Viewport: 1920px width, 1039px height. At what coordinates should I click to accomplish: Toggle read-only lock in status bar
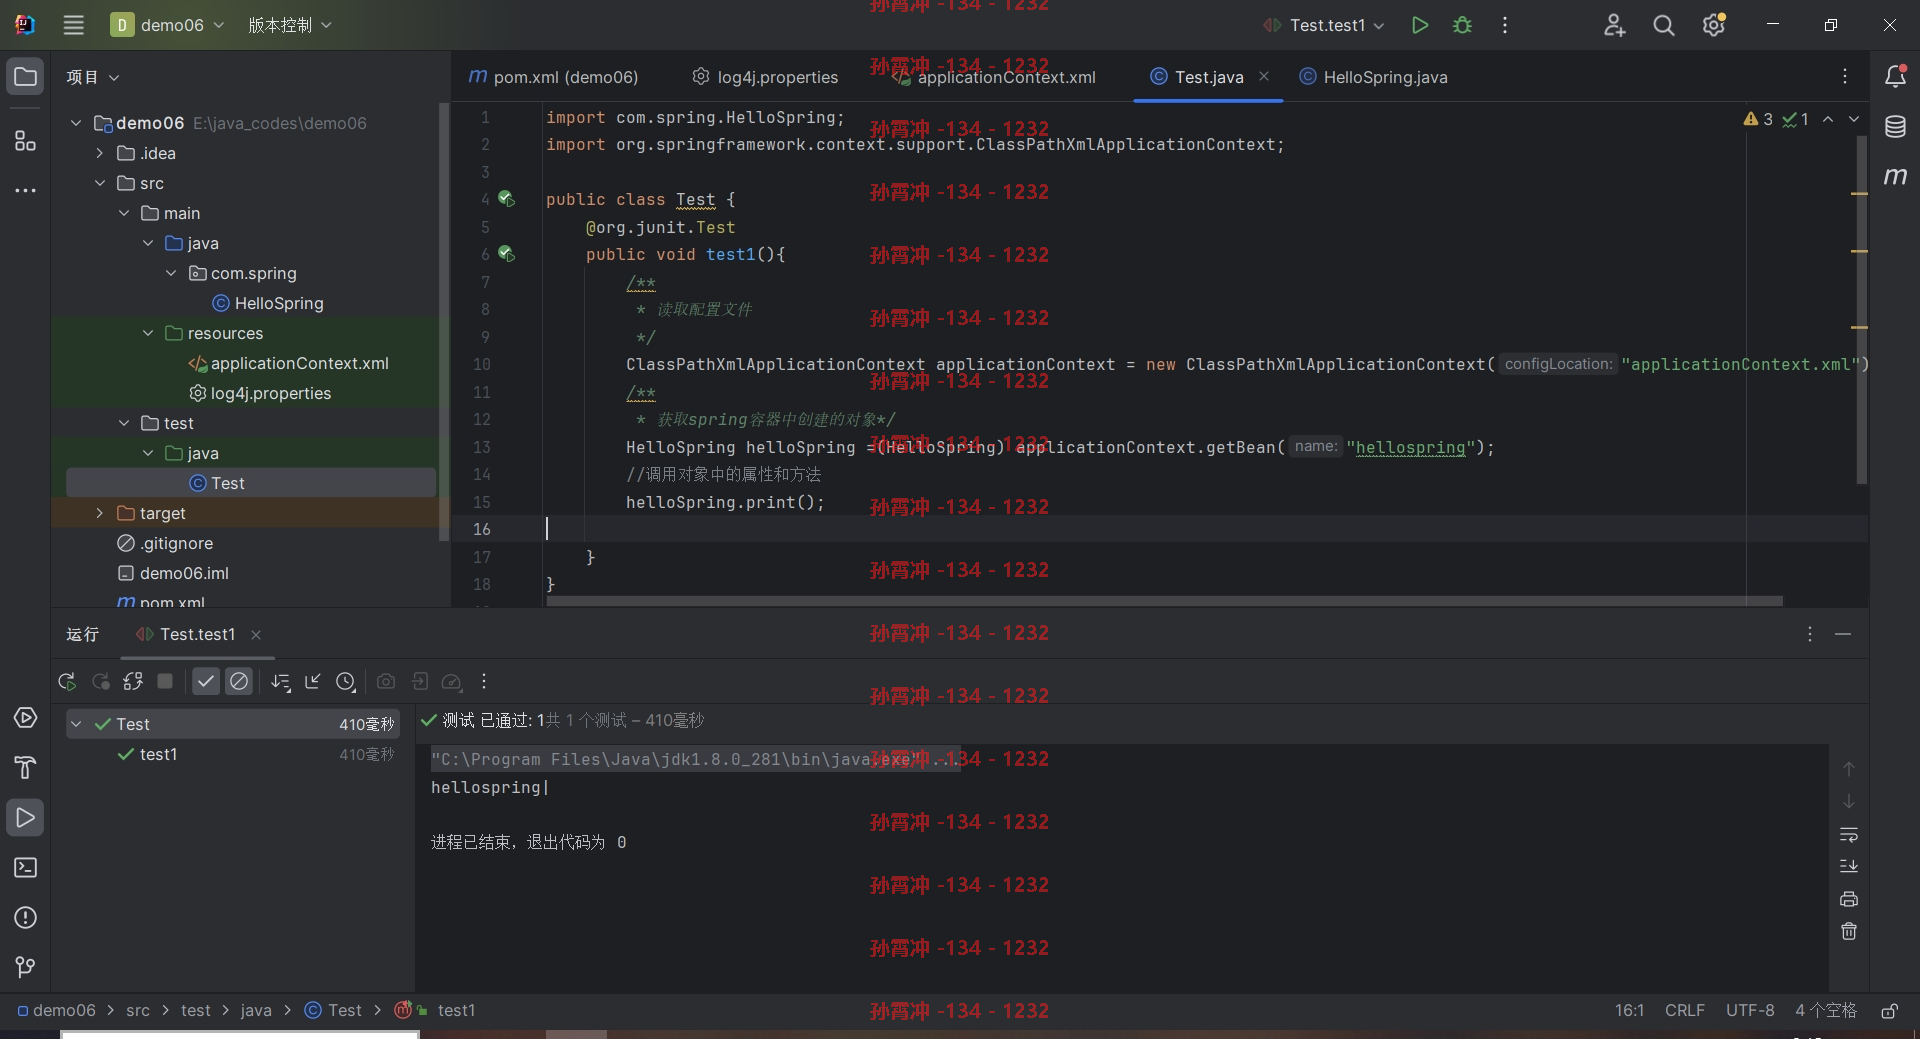[1889, 1011]
